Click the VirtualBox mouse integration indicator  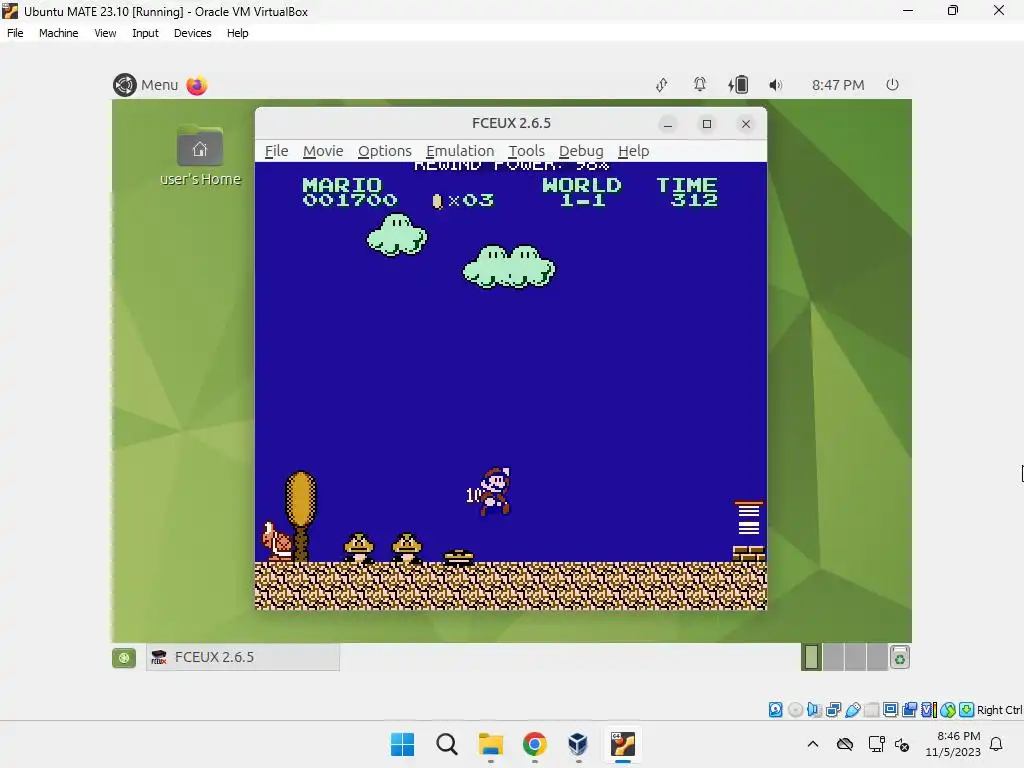[948, 710]
